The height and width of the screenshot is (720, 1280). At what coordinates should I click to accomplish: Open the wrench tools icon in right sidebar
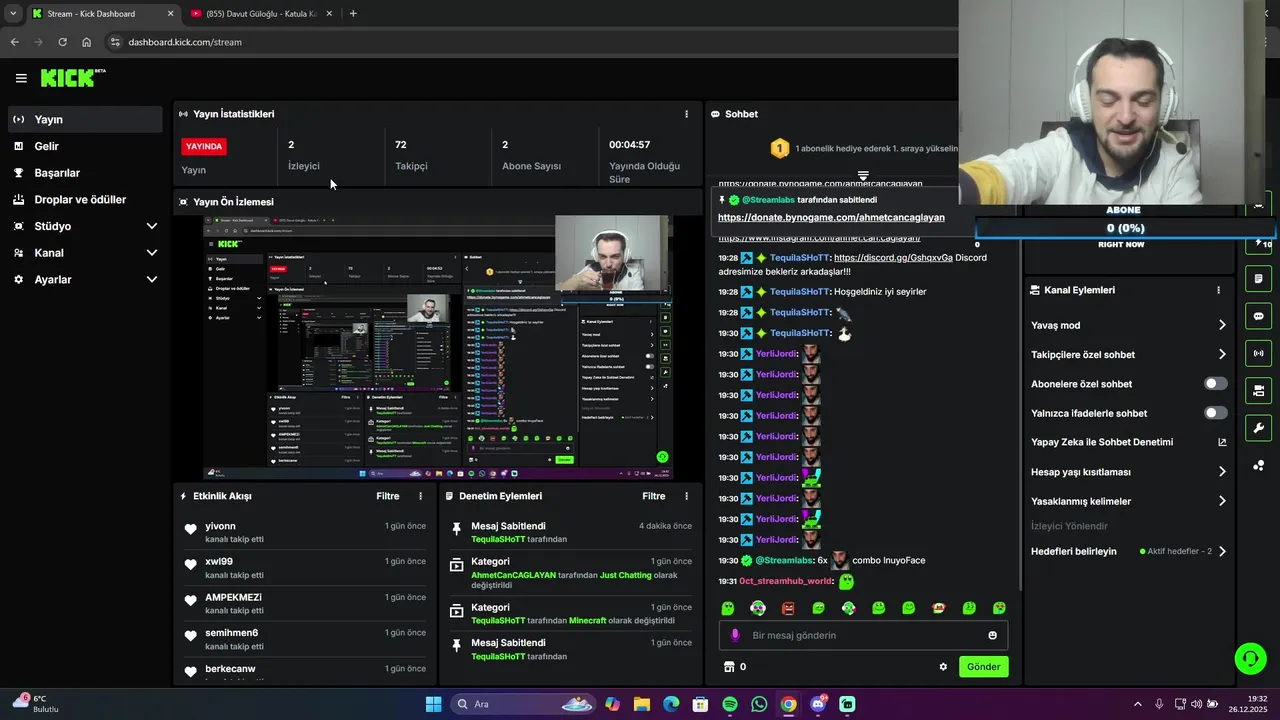tap(1259, 428)
